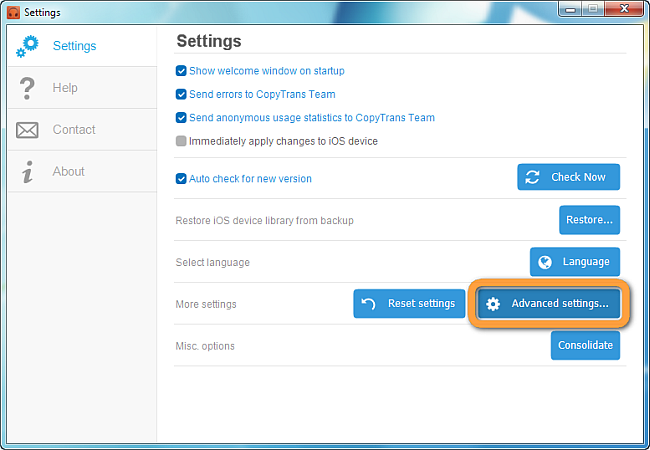Screen dimensions: 650x450
Task: Switch to the Help section label
Action: pos(65,88)
